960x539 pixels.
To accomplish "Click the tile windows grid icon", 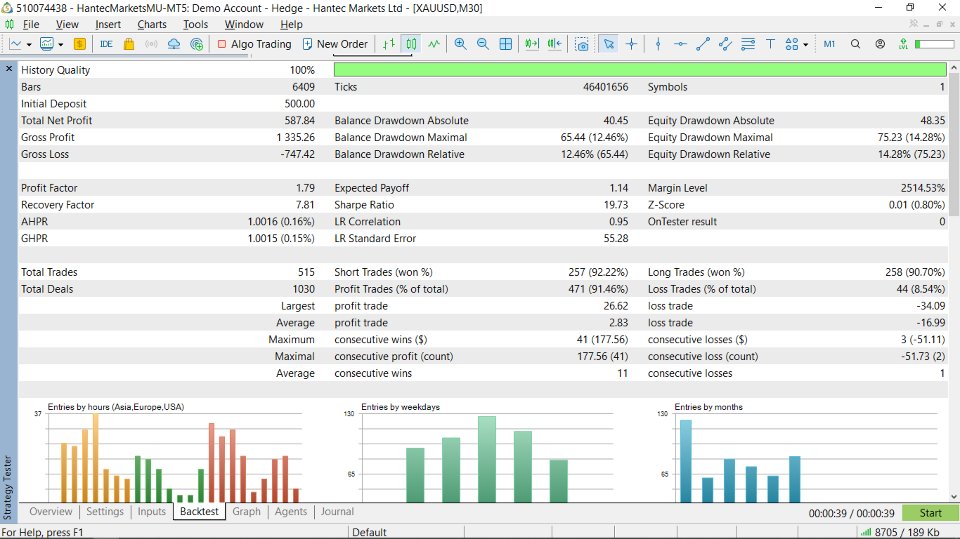I will (x=506, y=44).
